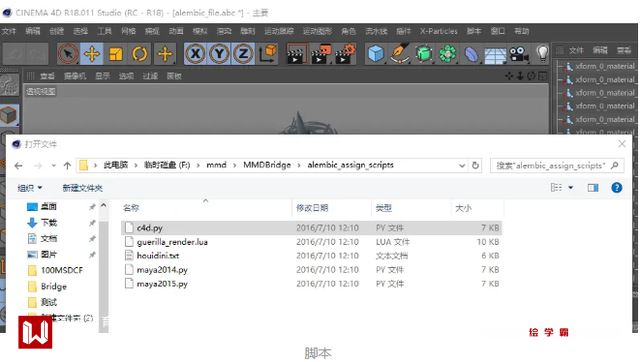Click the undo redo area icon

25,54
